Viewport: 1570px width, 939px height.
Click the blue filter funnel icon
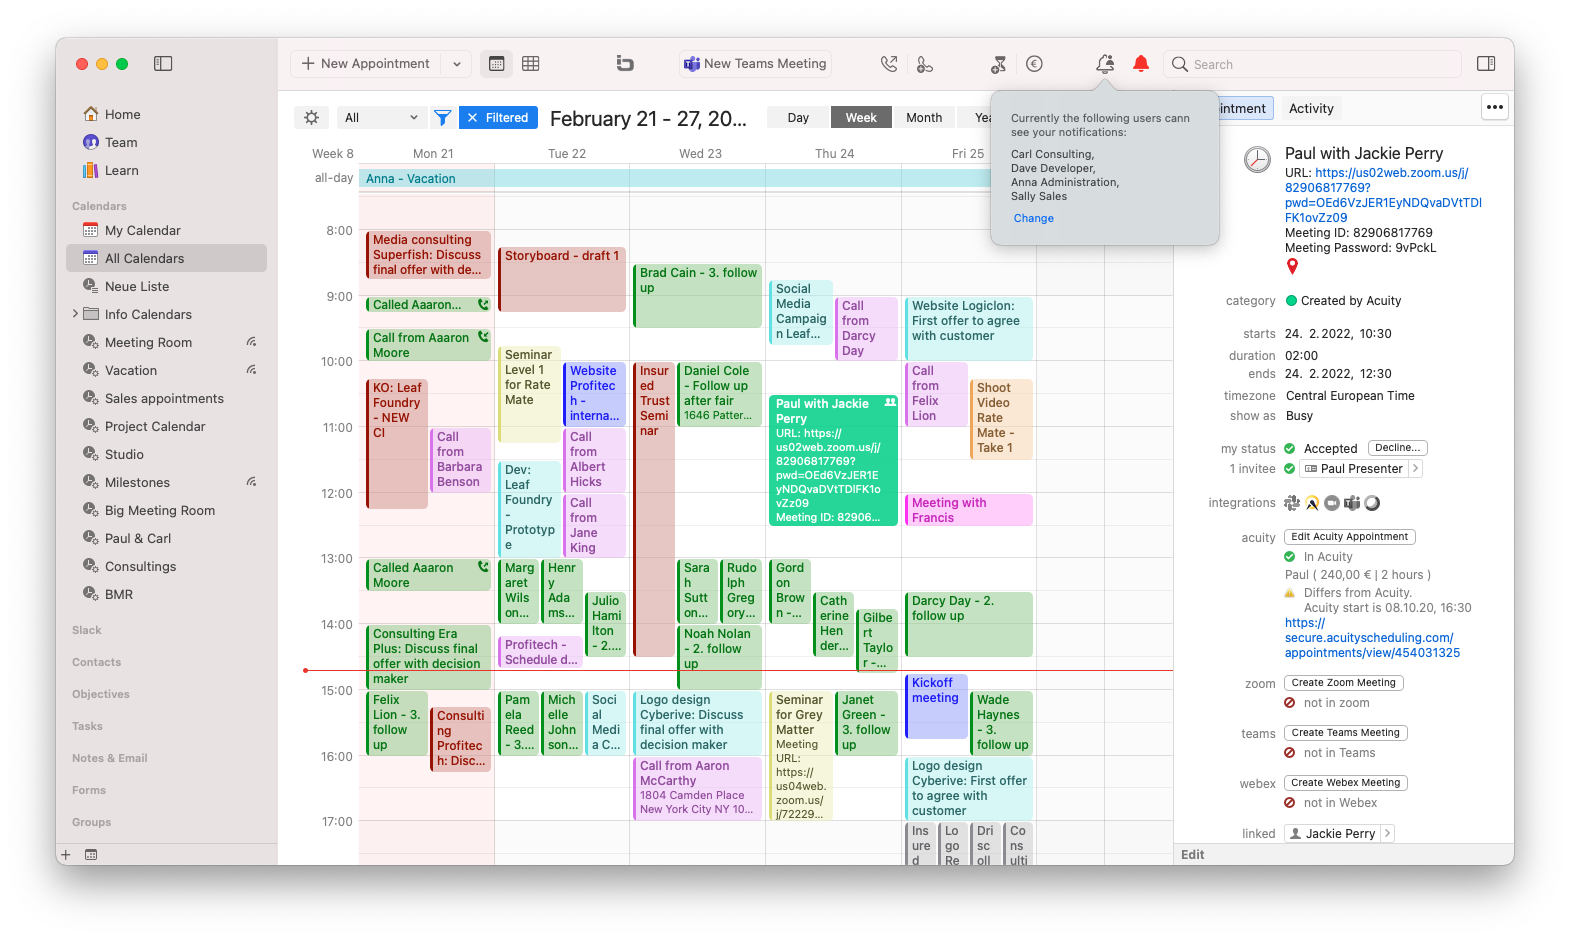[x=442, y=118]
